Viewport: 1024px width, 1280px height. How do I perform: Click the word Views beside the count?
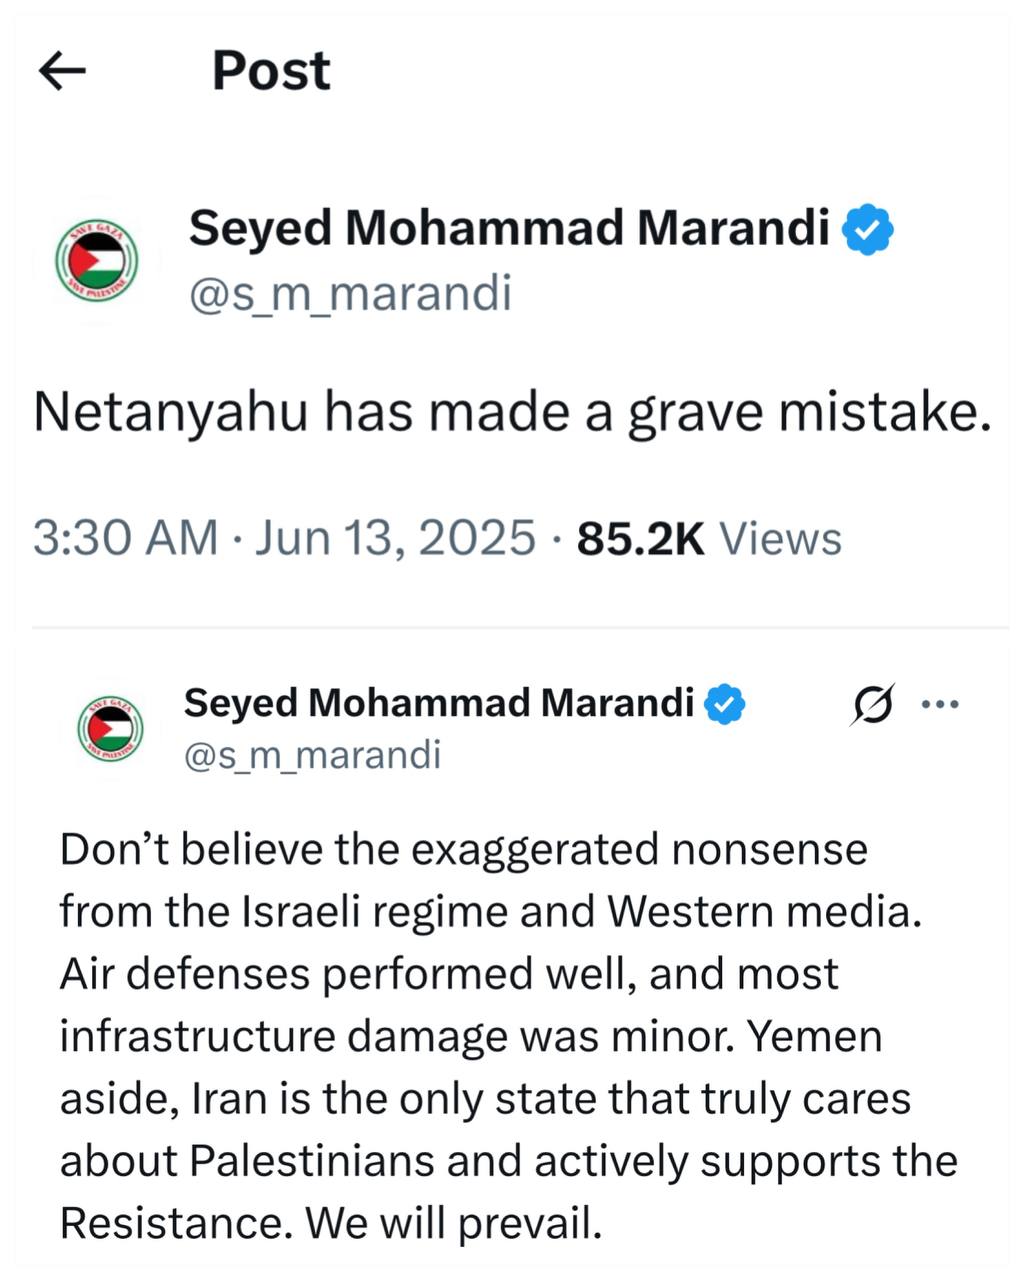point(780,538)
